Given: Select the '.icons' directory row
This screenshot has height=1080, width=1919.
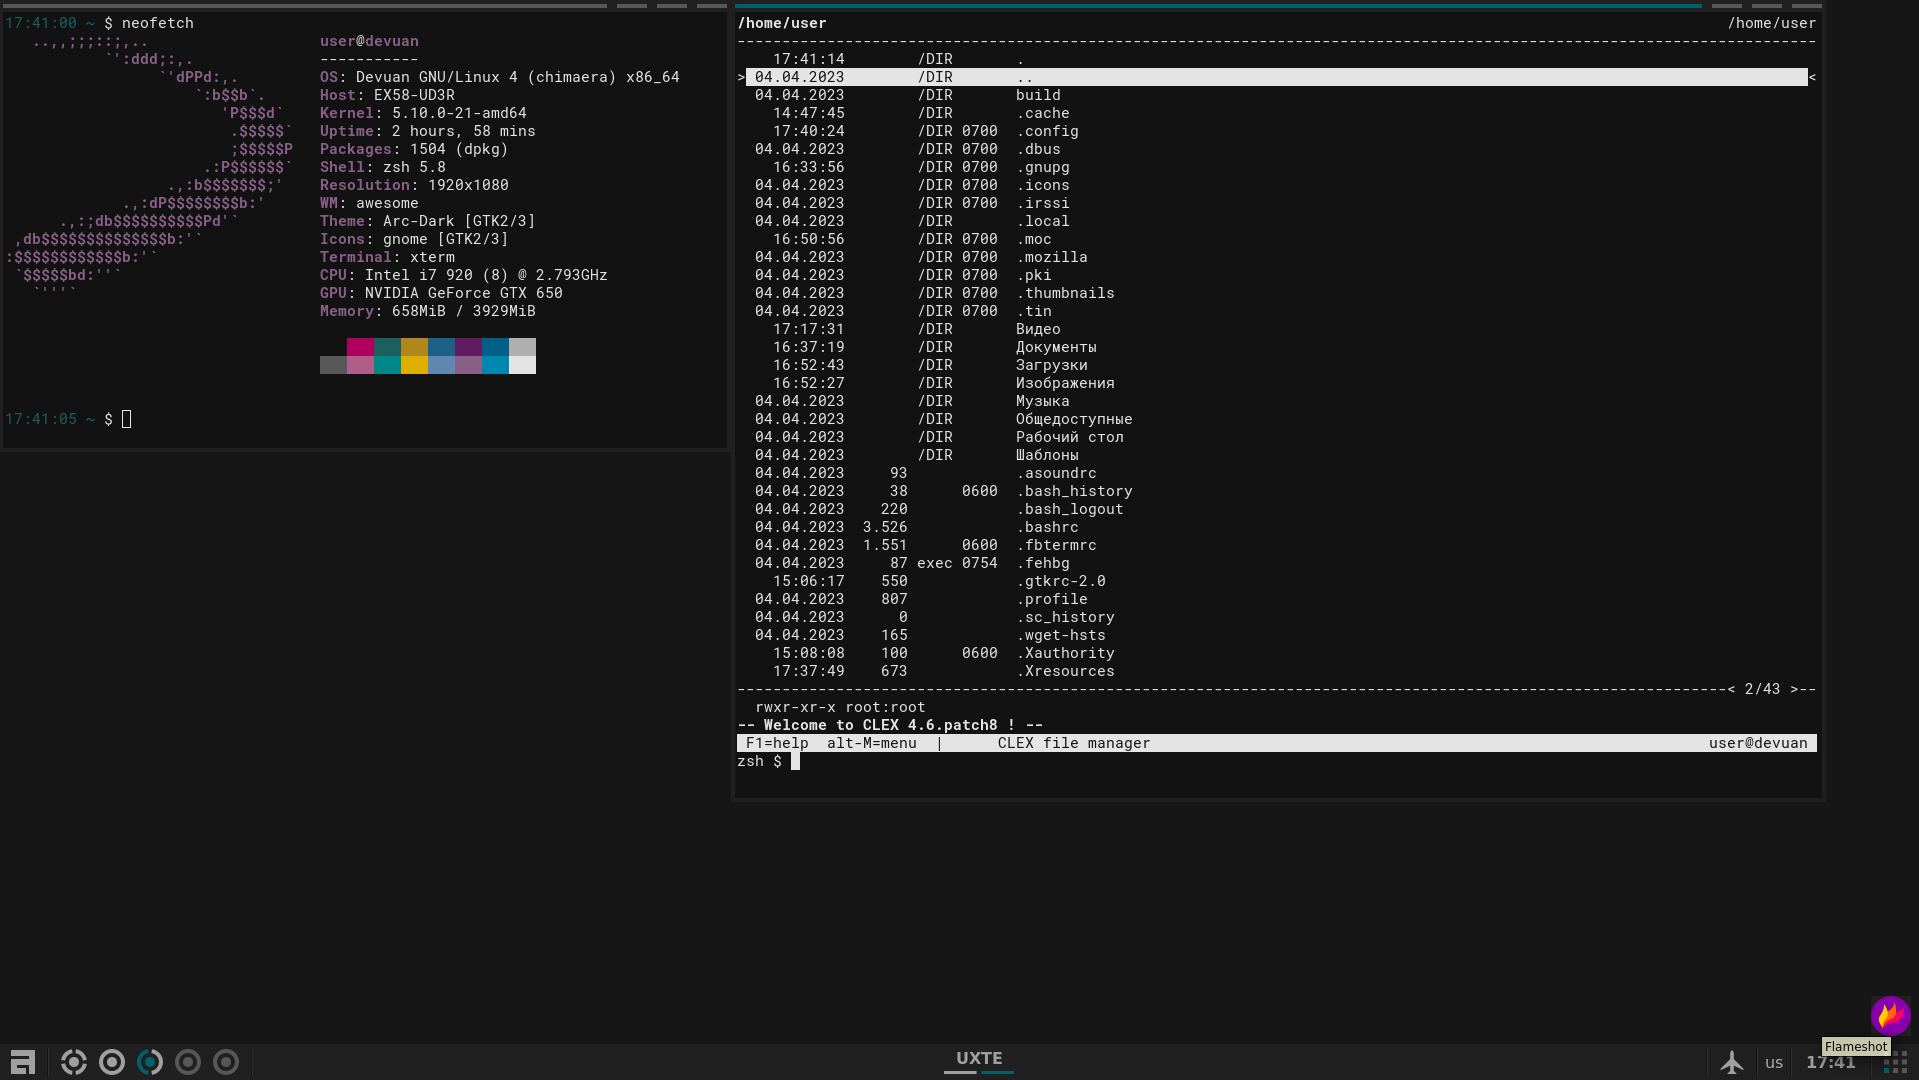Looking at the screenshot, I should coord(1277,185).
